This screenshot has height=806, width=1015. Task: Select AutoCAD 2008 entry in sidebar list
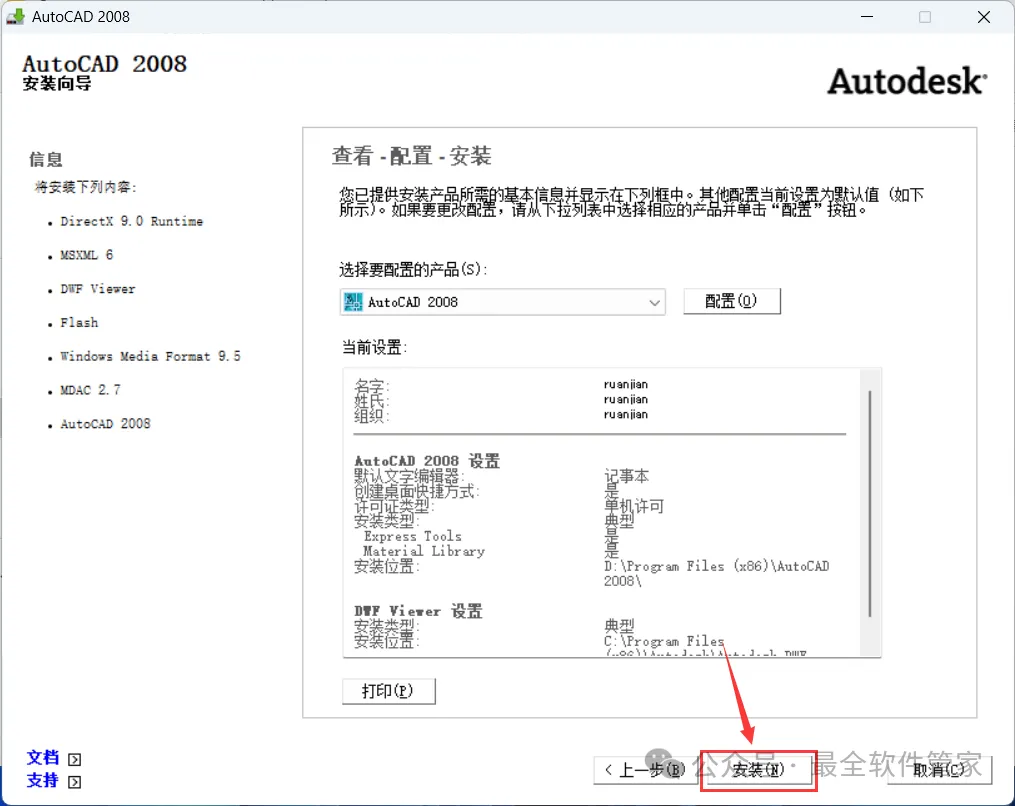(x=106, y=423)
